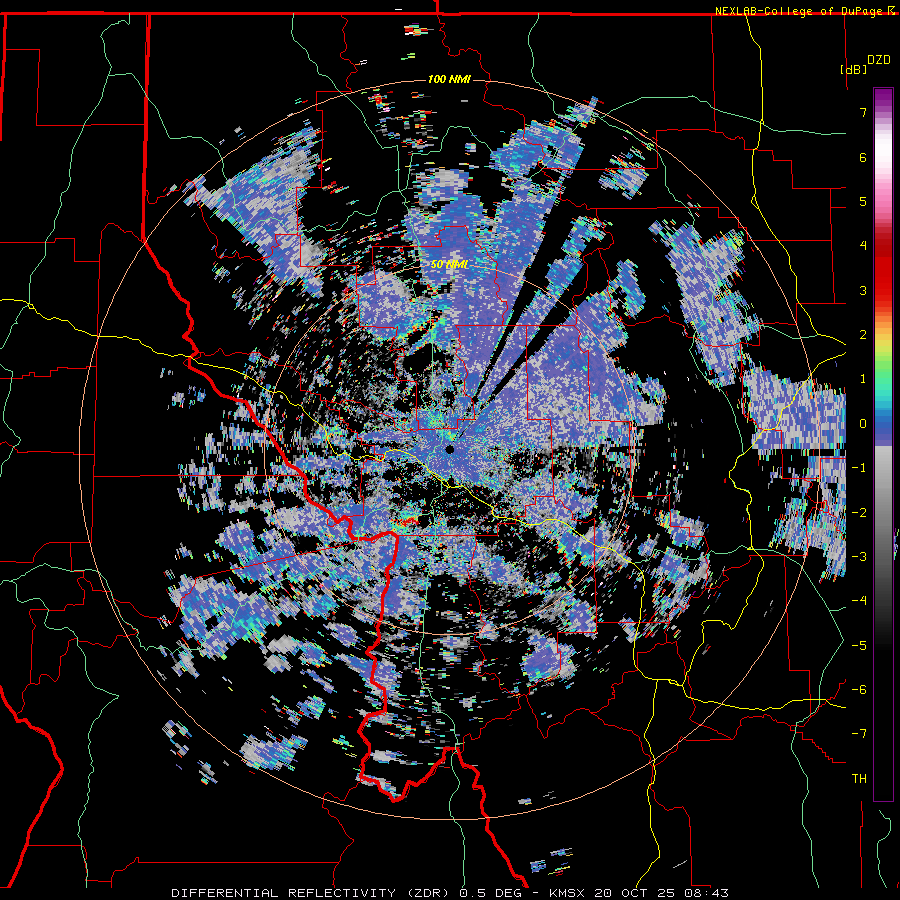Image resolution: width=900 pixels, height=900 pixels.
Task: Click the -2 value on color scale
Action: click(859, 512)
